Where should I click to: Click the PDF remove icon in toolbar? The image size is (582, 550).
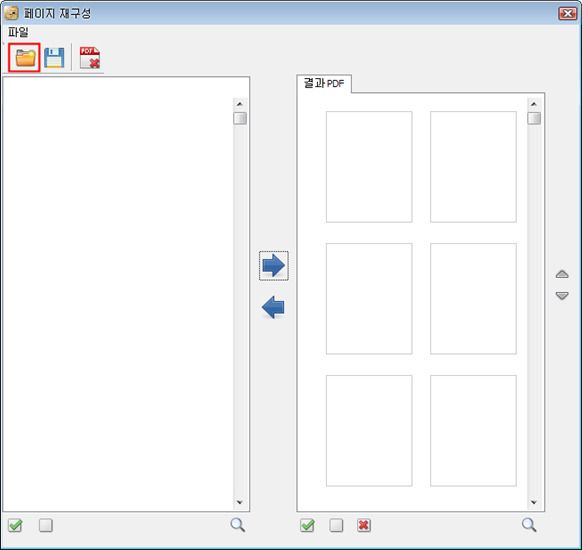point(90,58)
